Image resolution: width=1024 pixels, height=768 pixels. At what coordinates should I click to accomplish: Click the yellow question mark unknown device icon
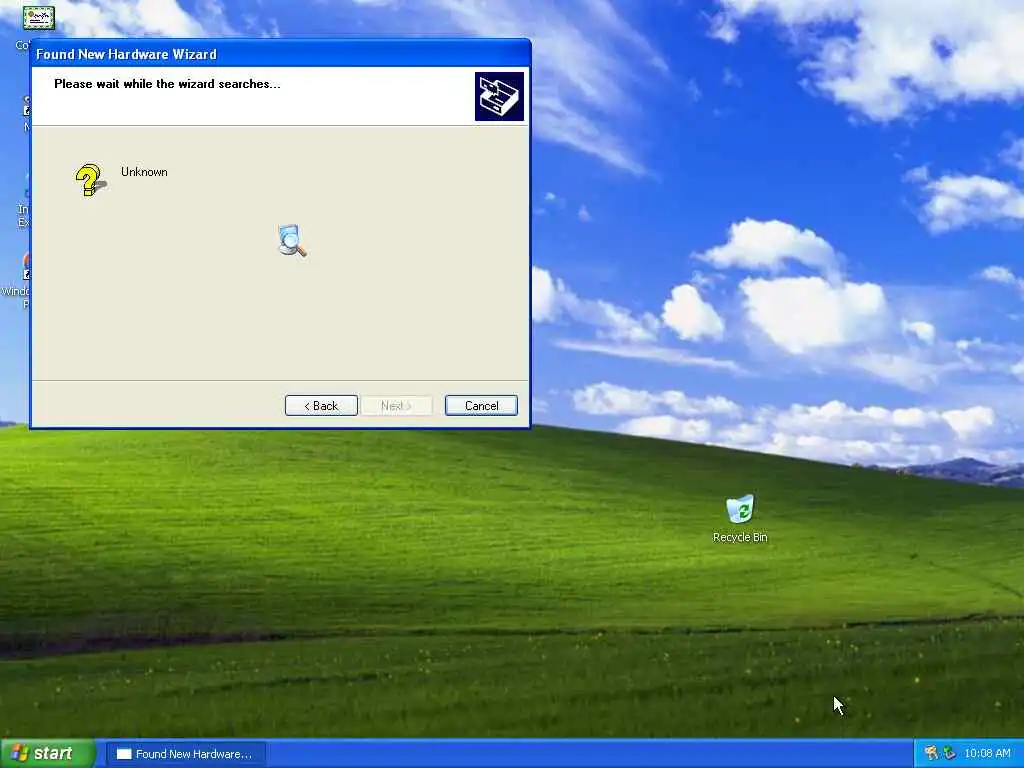91,180
